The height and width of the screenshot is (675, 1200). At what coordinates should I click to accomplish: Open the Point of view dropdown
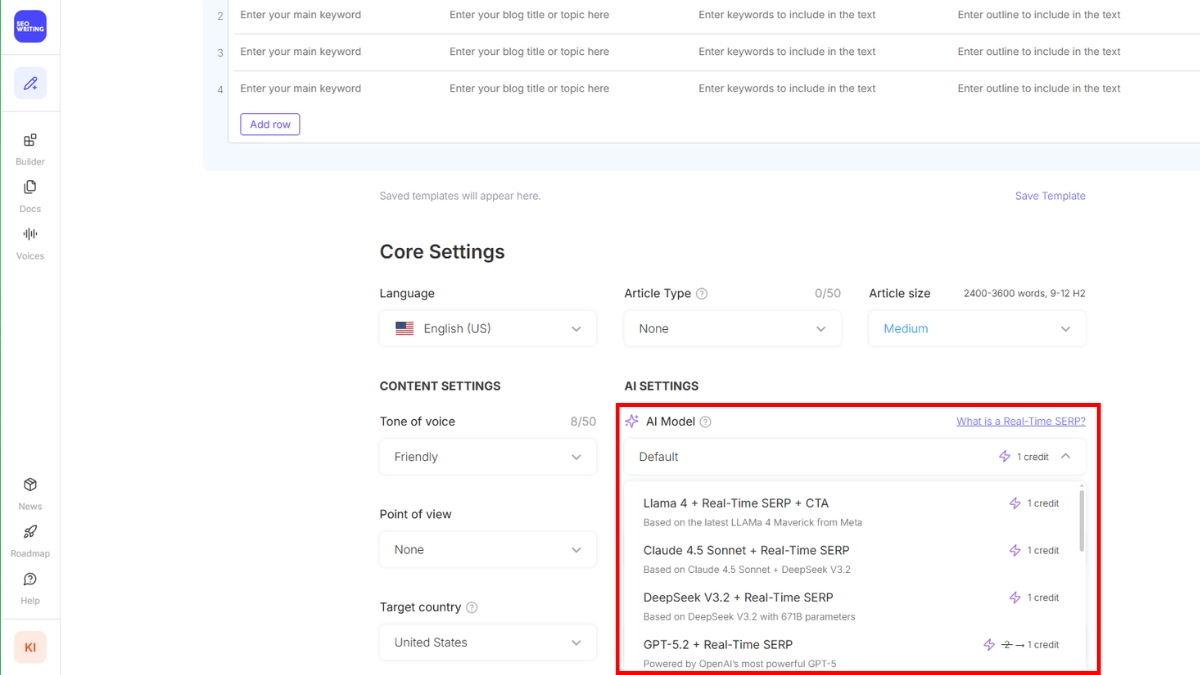pos(487,549)
